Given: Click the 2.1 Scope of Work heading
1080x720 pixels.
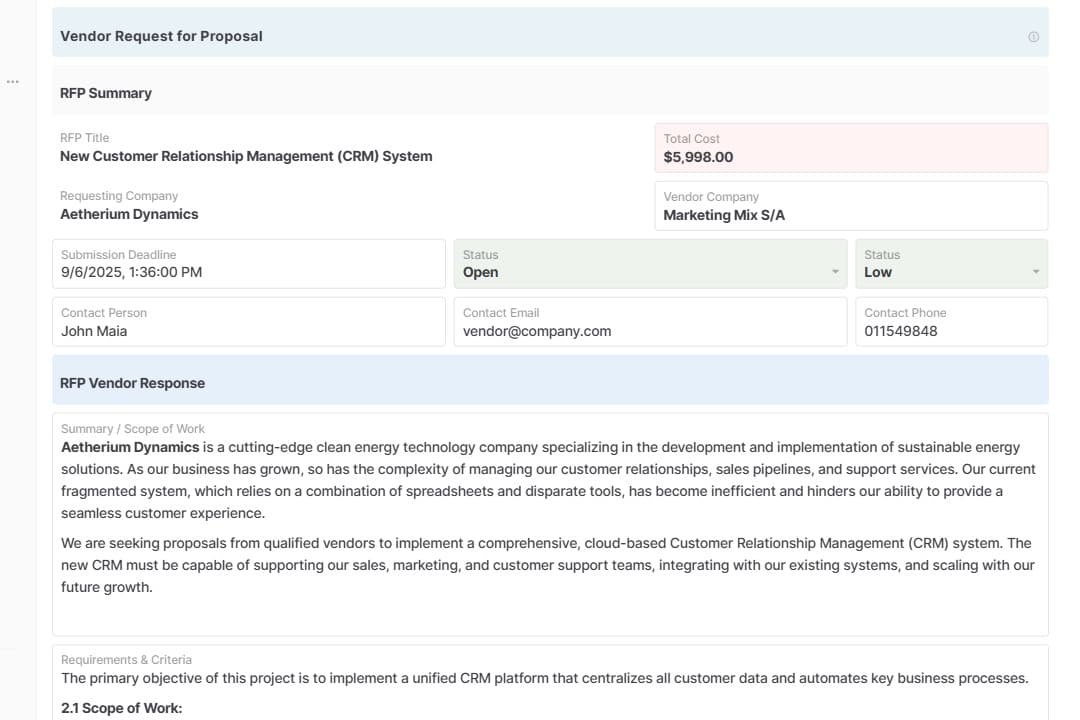Looking at the screenshot, I should point(122,708).
